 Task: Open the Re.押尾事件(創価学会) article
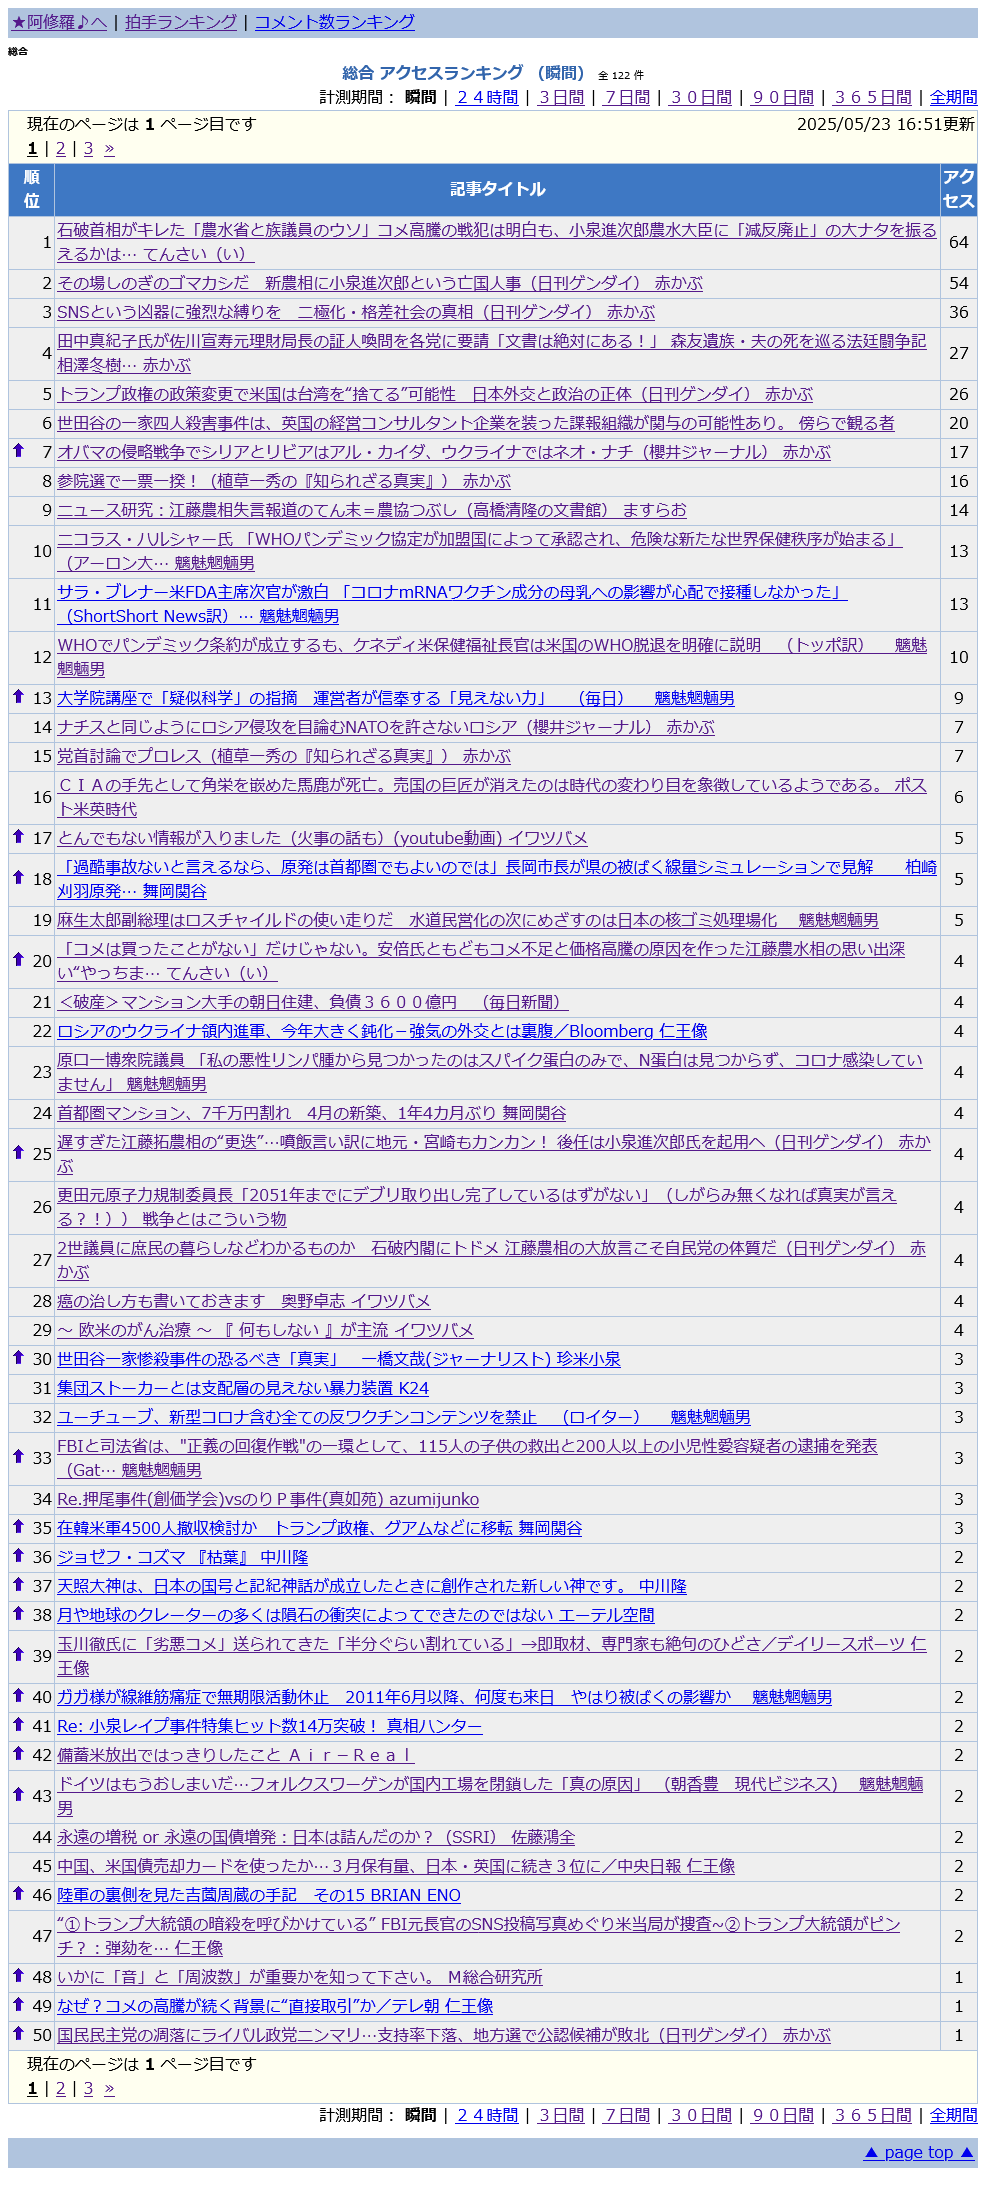(268, 1499)
